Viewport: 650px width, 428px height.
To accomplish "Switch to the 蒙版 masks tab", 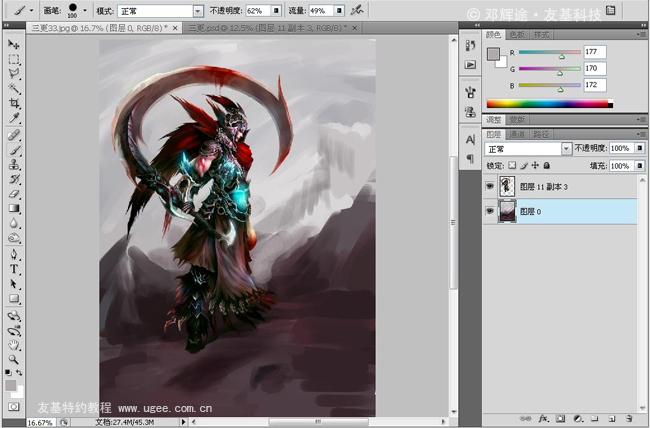I will pos(517,119).
